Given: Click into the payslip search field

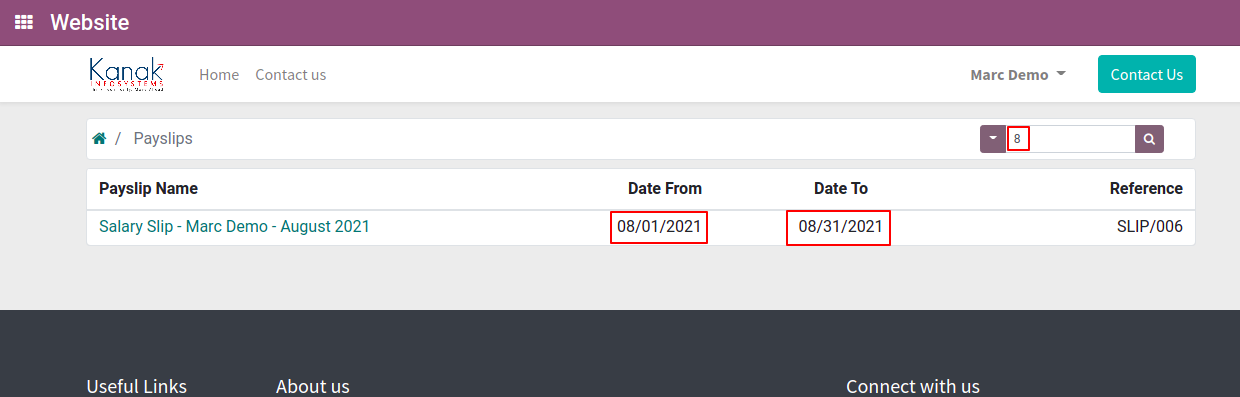Looking at the screenshot, I should click(x=1070, y=139).
